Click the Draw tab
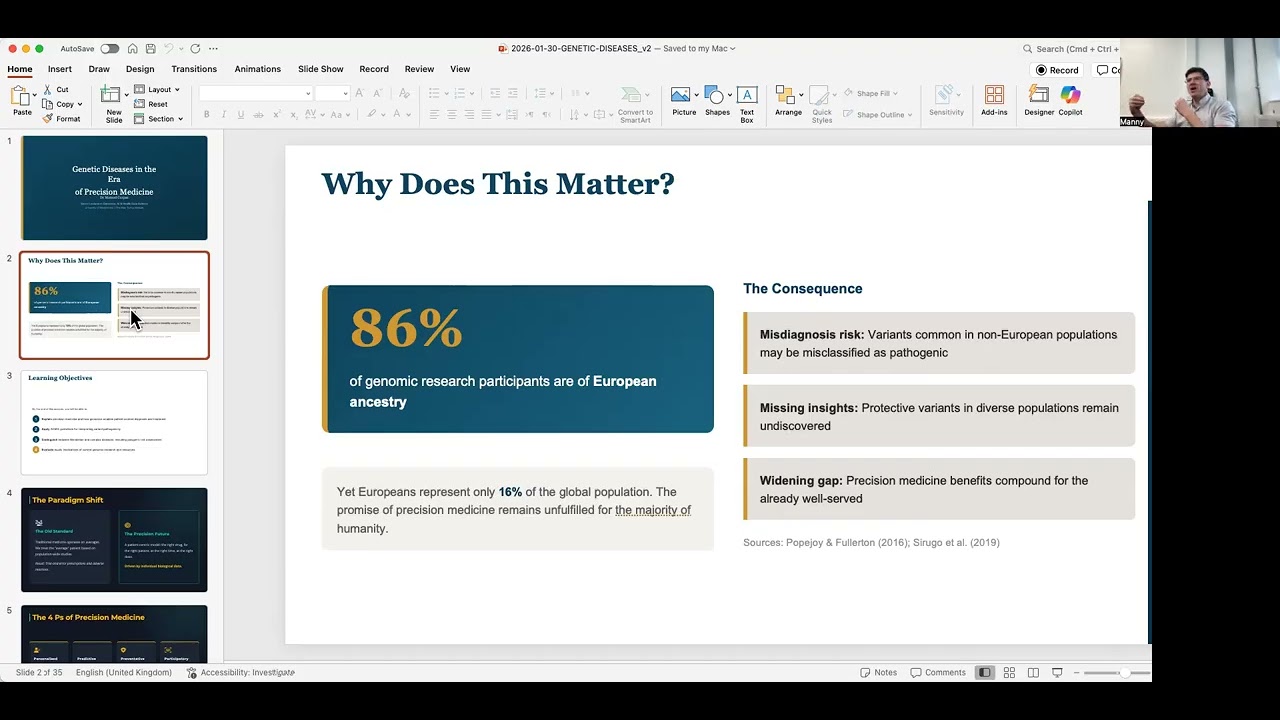The width and height of the screenshot is (1280, 720). coord(99,69)
